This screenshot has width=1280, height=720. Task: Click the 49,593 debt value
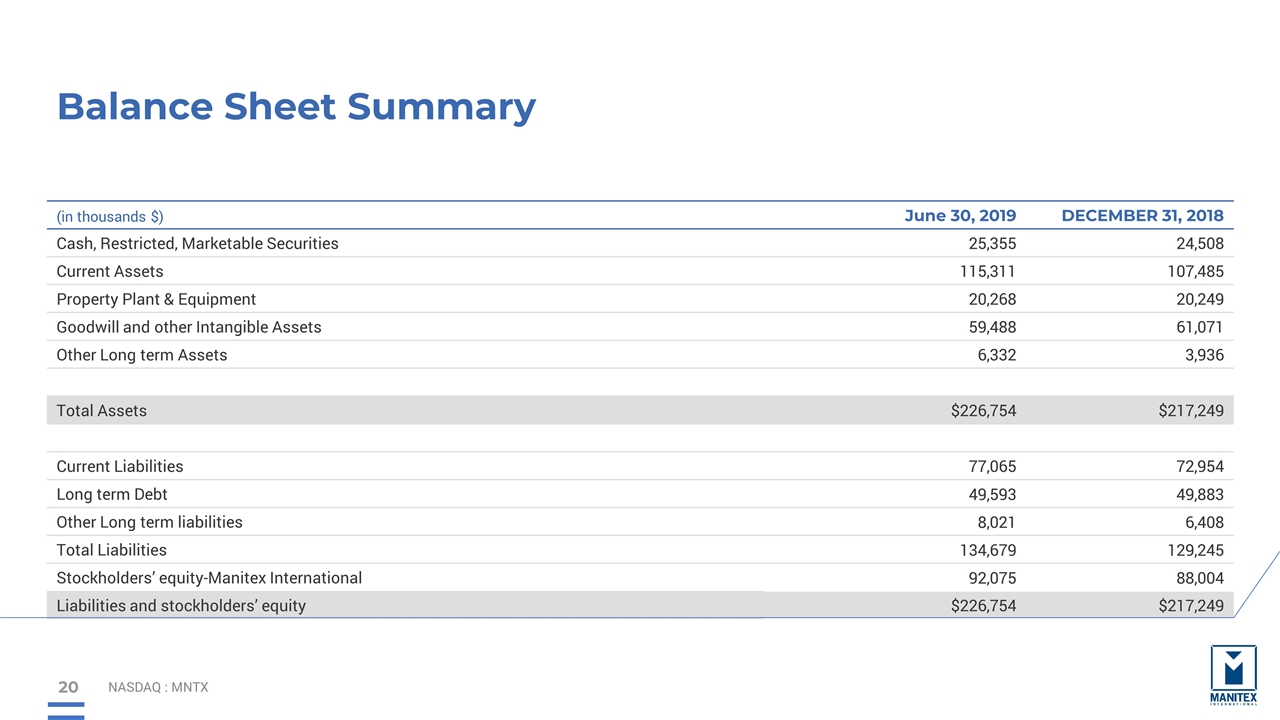pyautogui.click(x=992, y=494)
